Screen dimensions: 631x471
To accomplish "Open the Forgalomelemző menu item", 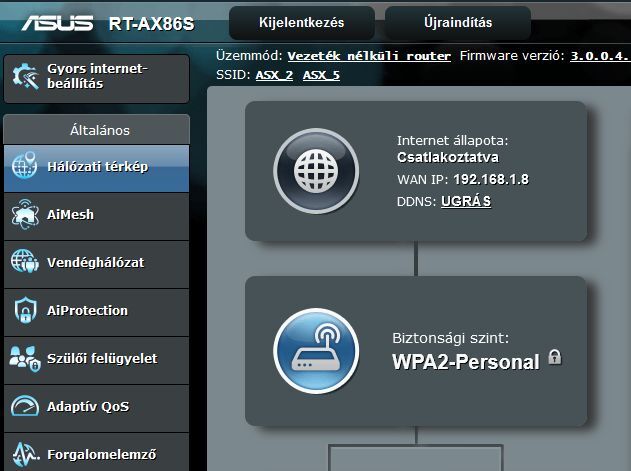I will 96,452.
